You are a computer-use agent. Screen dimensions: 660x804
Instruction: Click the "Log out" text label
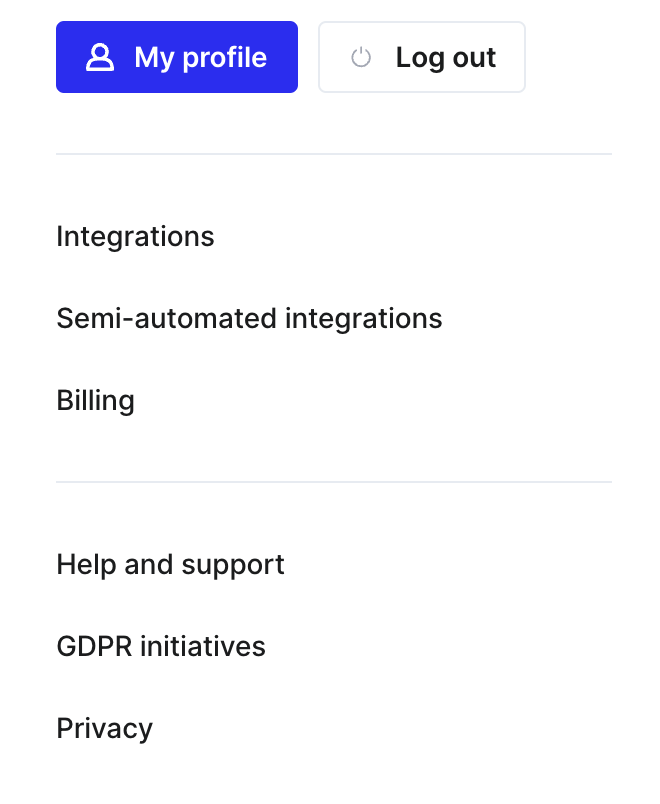click(x=446, y=57)
